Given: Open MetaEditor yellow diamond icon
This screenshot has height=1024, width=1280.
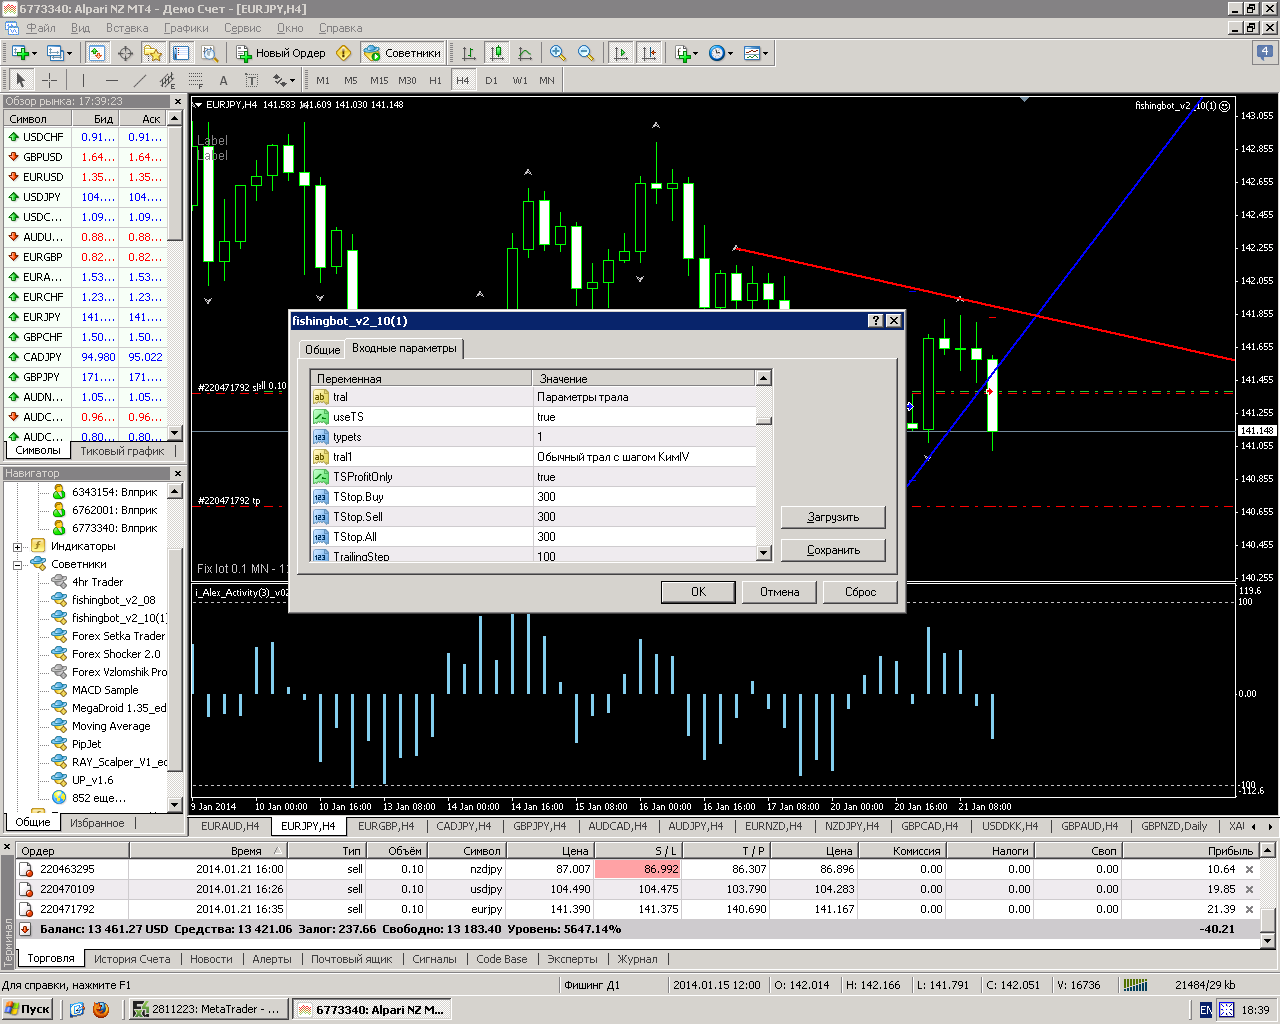Looking at the screenshot, I should click(344, 53).
